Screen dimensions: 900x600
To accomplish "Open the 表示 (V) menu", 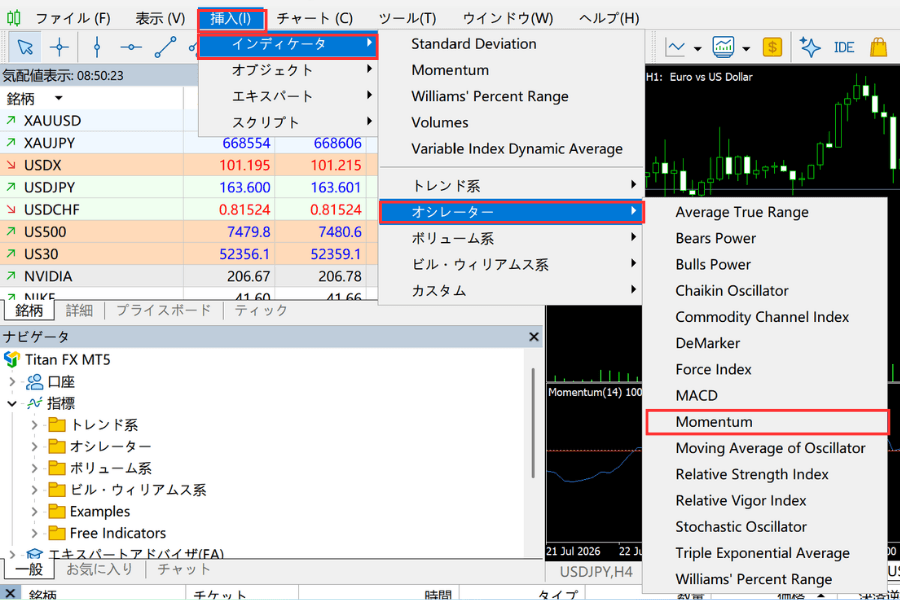I will 160,18.
